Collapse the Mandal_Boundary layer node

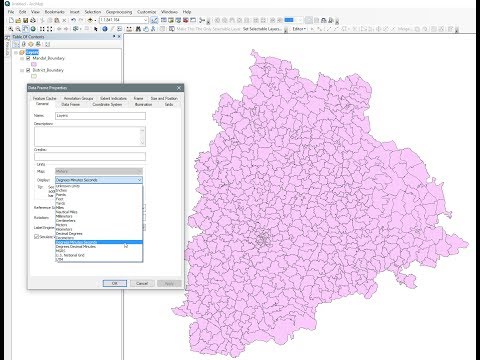point(22,58)
